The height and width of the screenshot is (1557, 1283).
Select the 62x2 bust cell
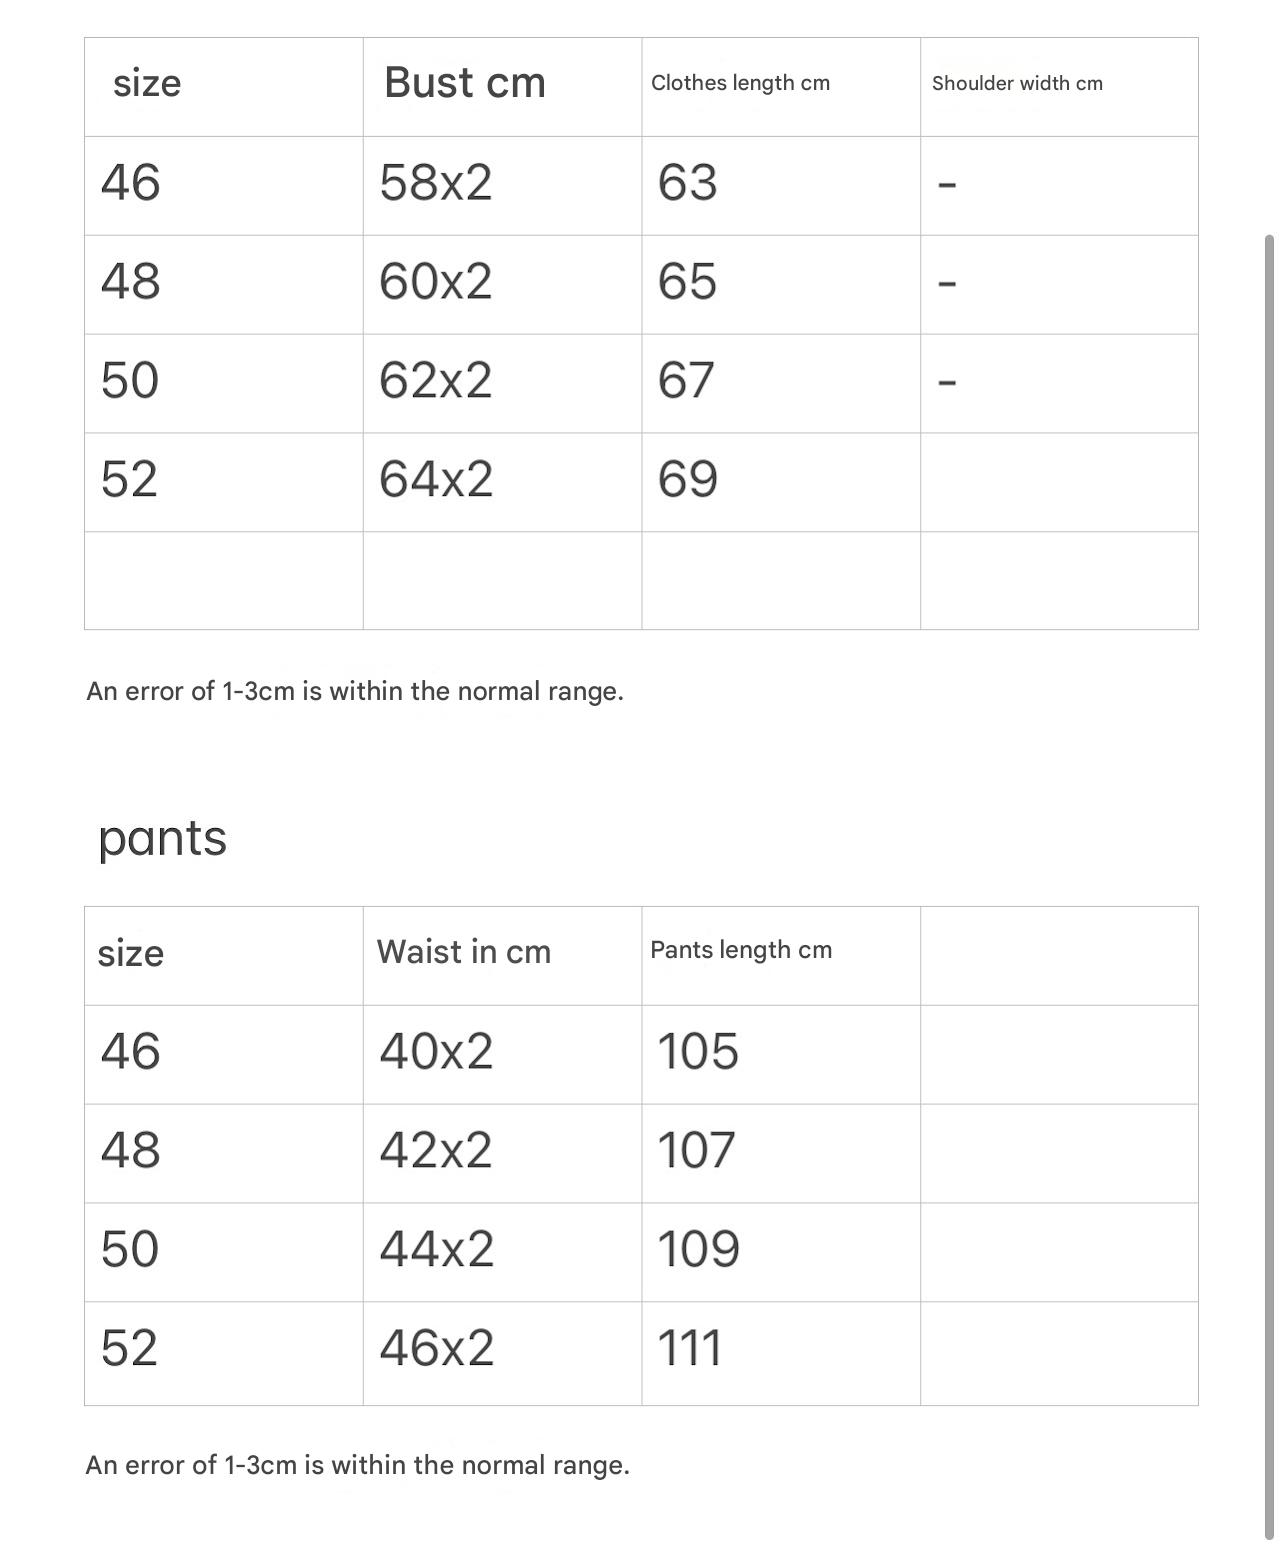coord(436,380)
